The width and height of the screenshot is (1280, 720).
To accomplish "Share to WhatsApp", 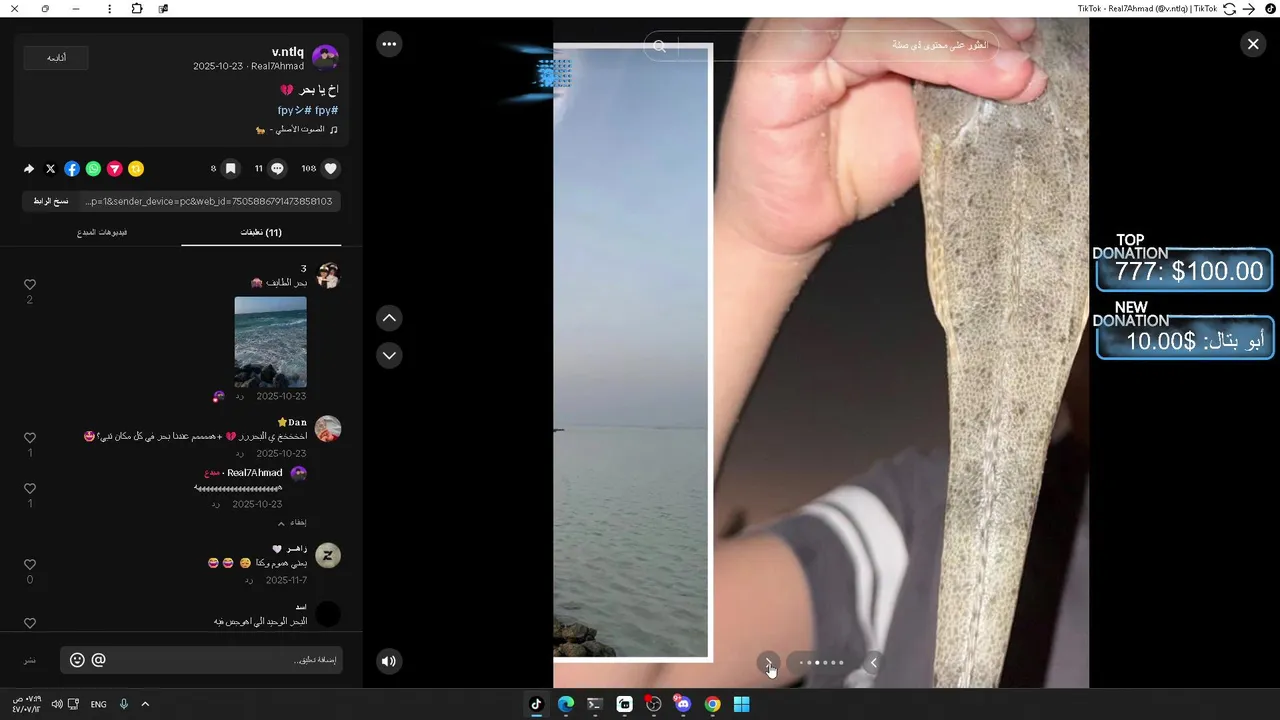I will pyautogui.click(x=93, y=169).
